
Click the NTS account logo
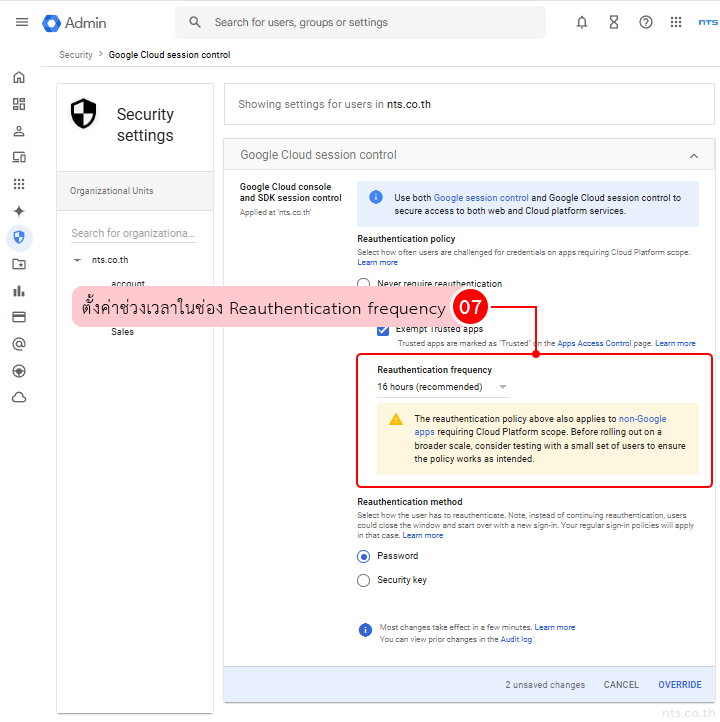pyautogui.click(x=708, y=22)
